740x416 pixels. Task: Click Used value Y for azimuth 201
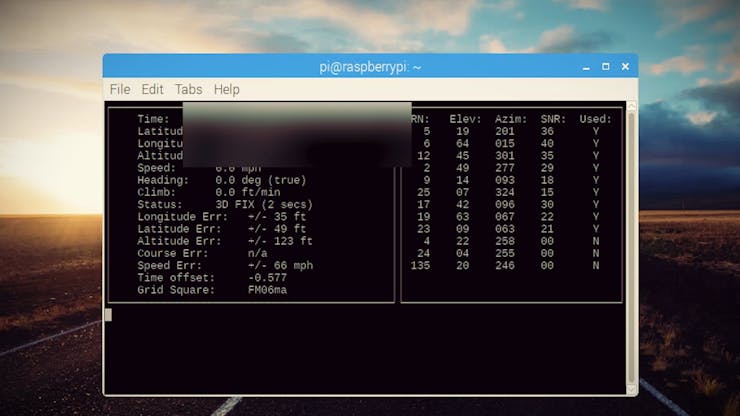596,131
